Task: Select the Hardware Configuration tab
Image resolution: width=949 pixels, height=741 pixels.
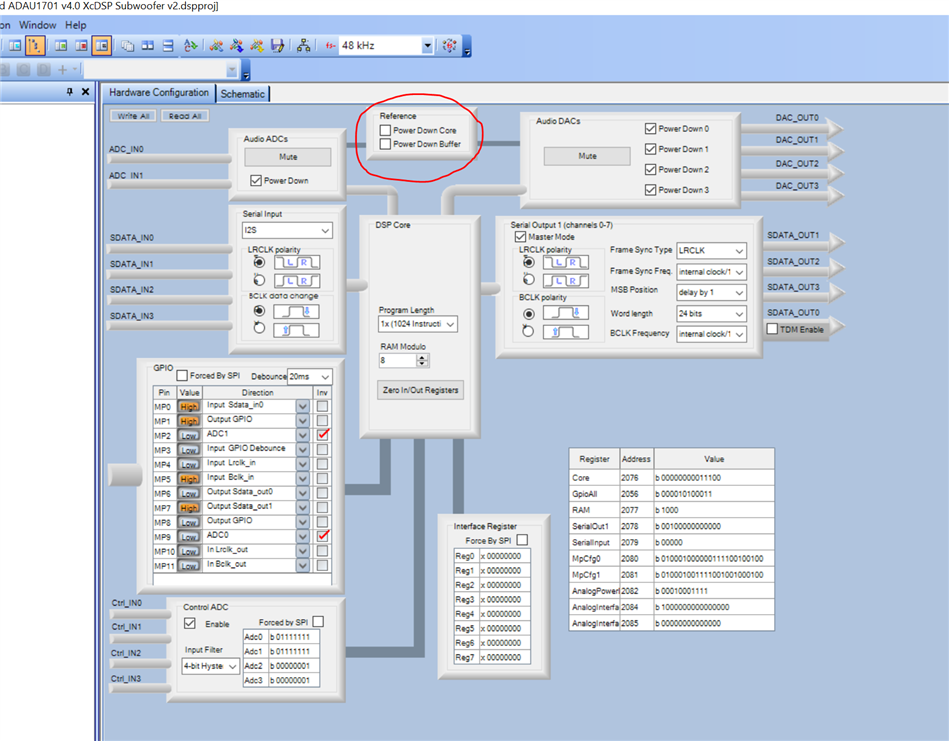Action: coord(159,93)
